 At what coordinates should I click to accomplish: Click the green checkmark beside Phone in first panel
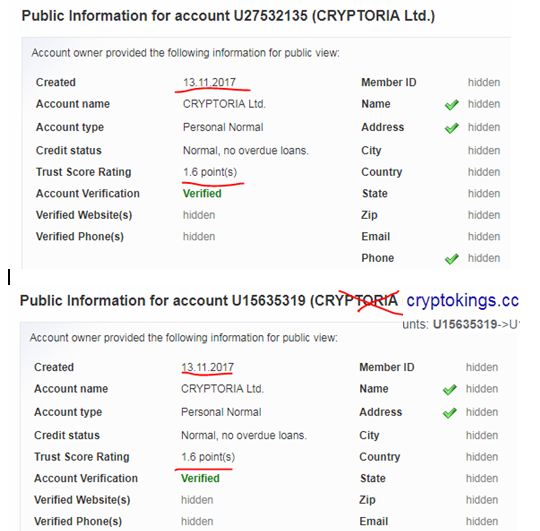[x=451, y=259]
